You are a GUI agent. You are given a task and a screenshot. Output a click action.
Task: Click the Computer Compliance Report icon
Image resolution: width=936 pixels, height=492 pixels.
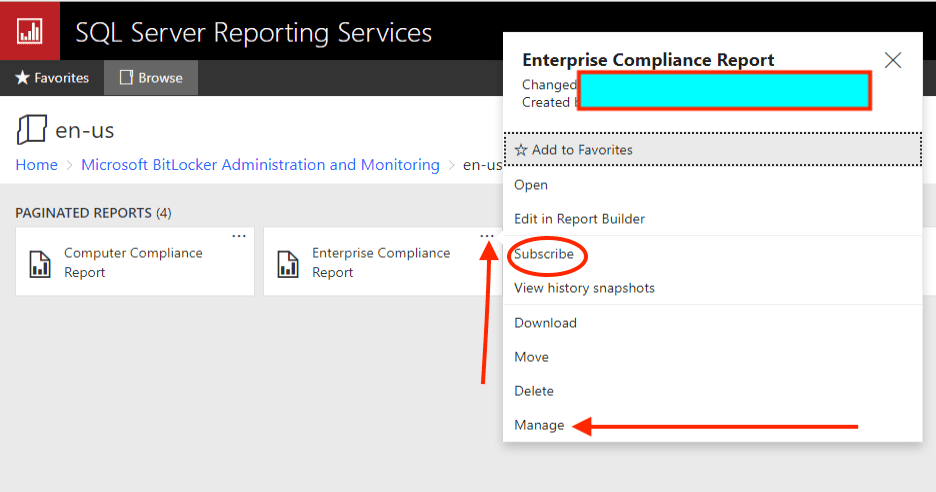coord(40,263)
